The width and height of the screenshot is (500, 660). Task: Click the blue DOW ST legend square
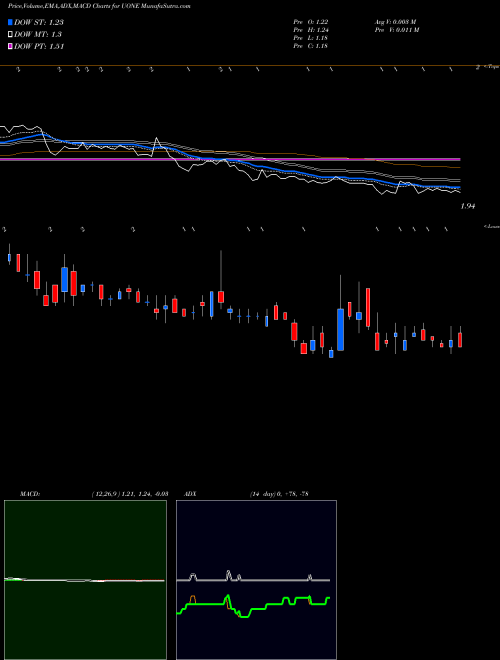11,22
